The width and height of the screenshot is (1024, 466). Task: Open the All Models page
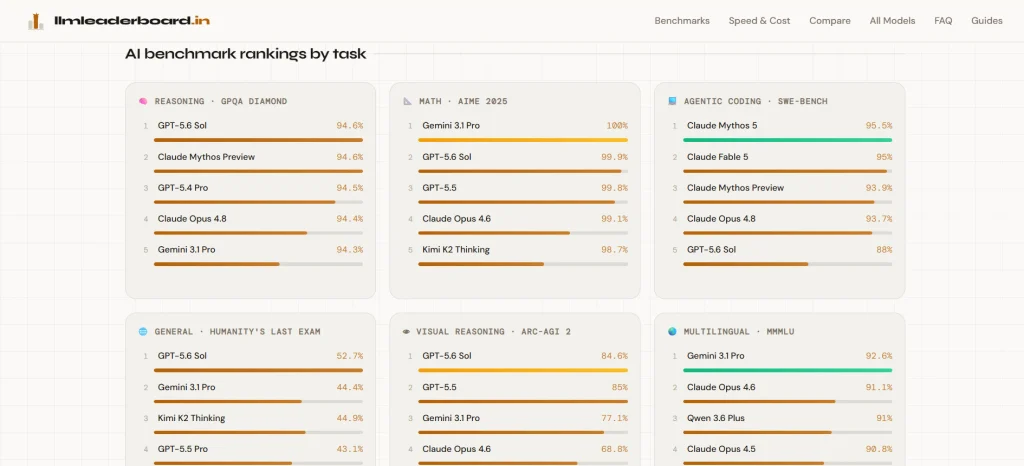[892, 21]
